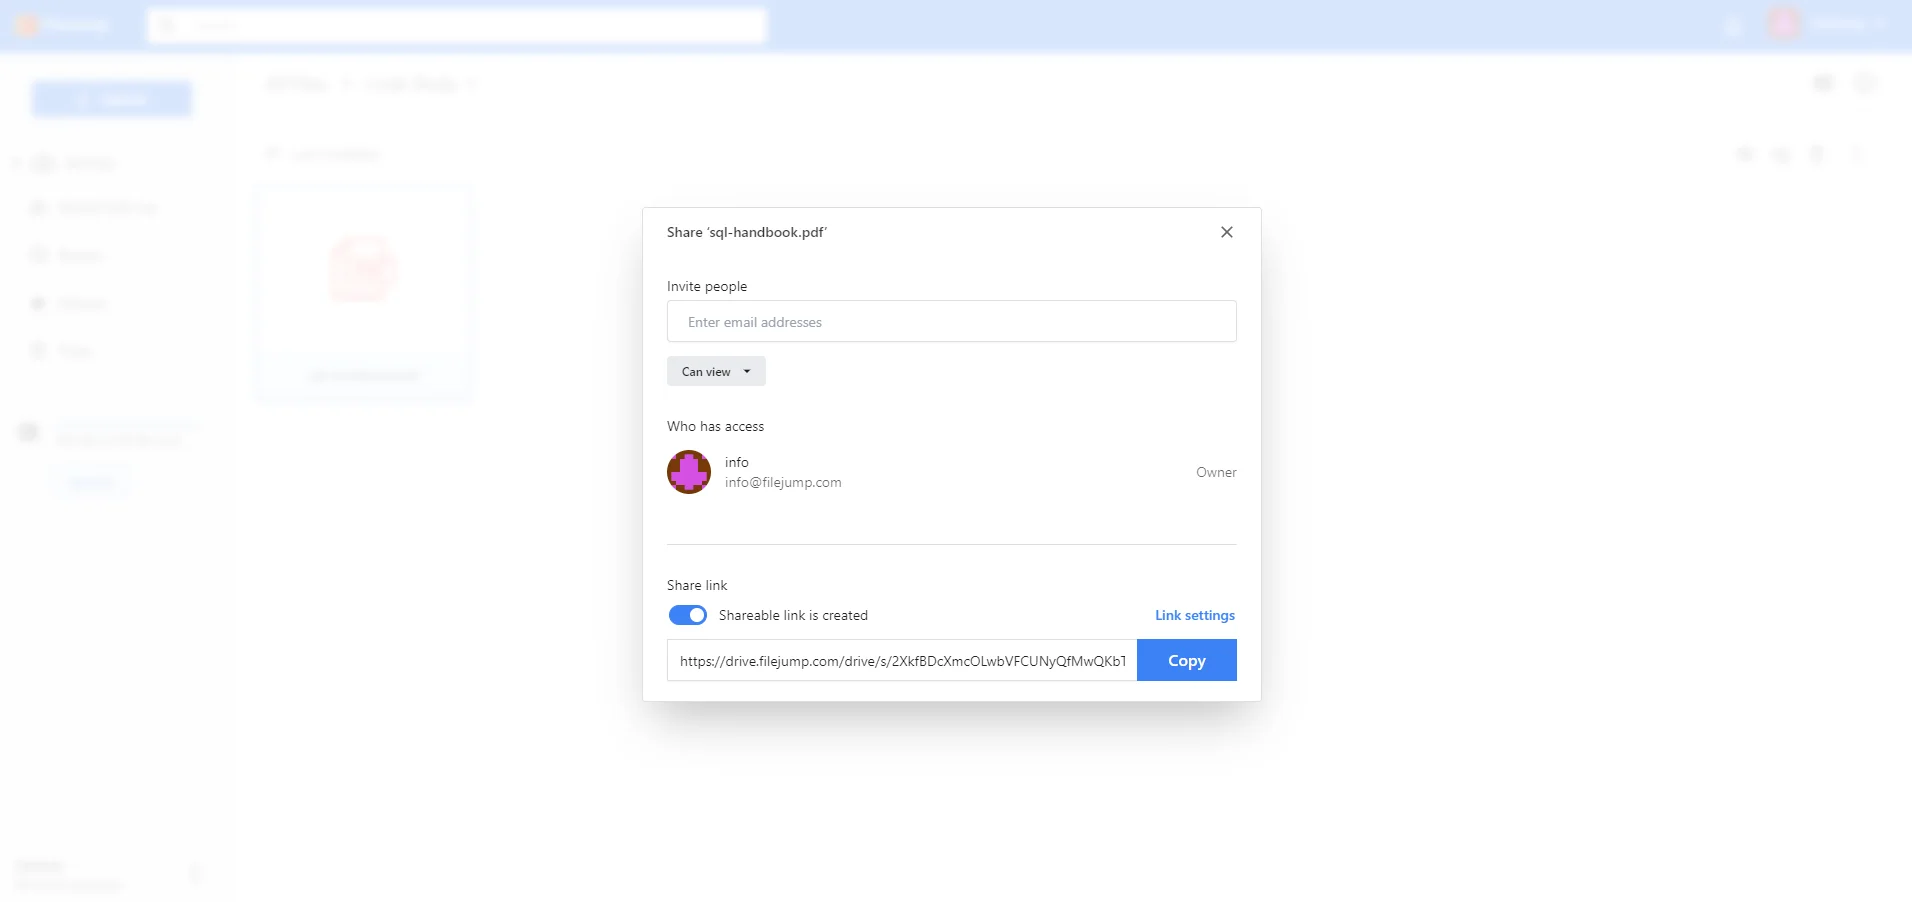Toggle off the shareable link switch
The width and height of the screenshot is (1912, 902).
tap(687, 615)
